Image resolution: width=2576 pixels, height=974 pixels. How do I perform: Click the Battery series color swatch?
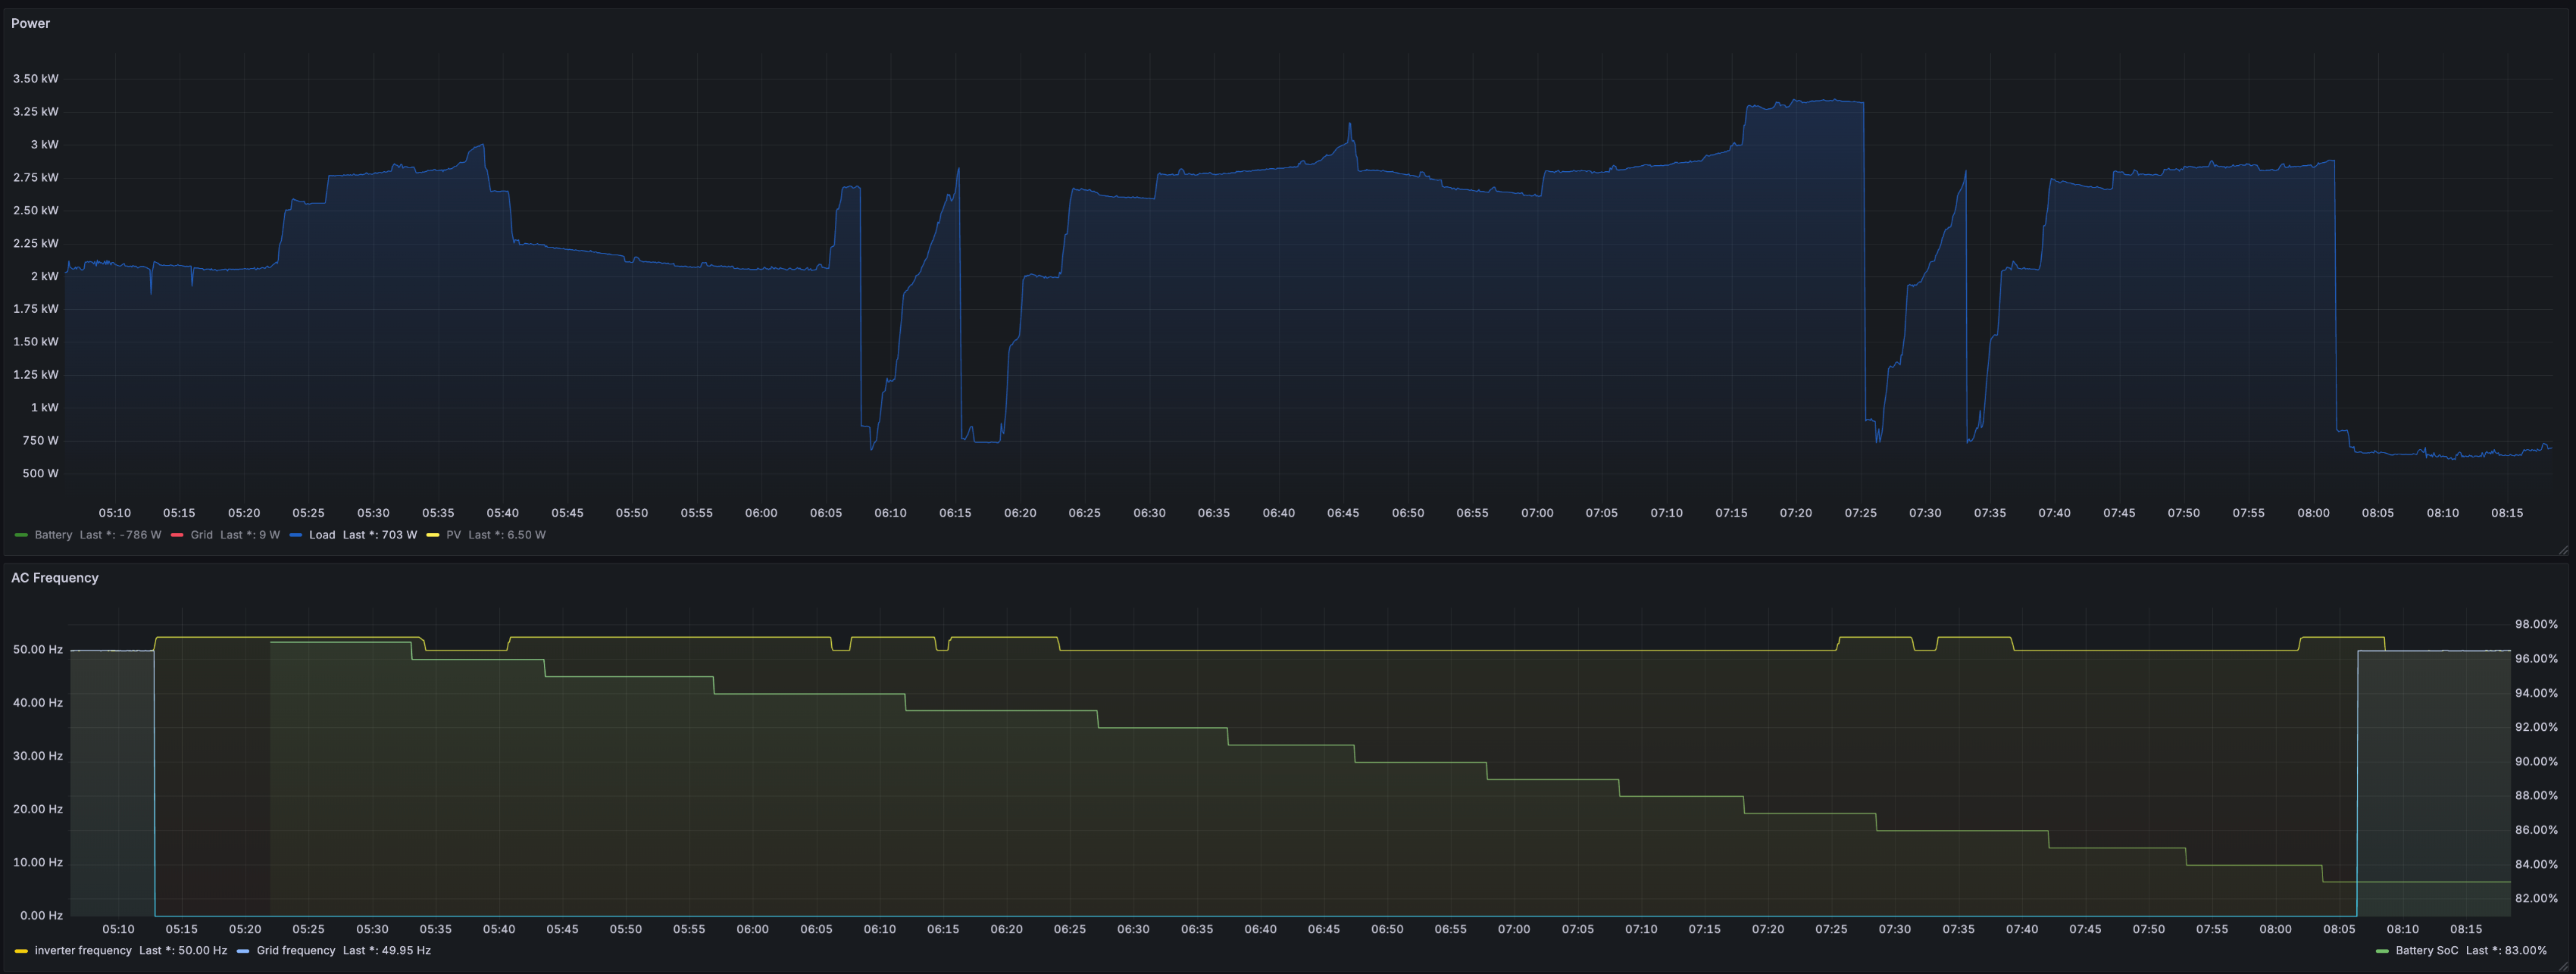pos(21,535)
